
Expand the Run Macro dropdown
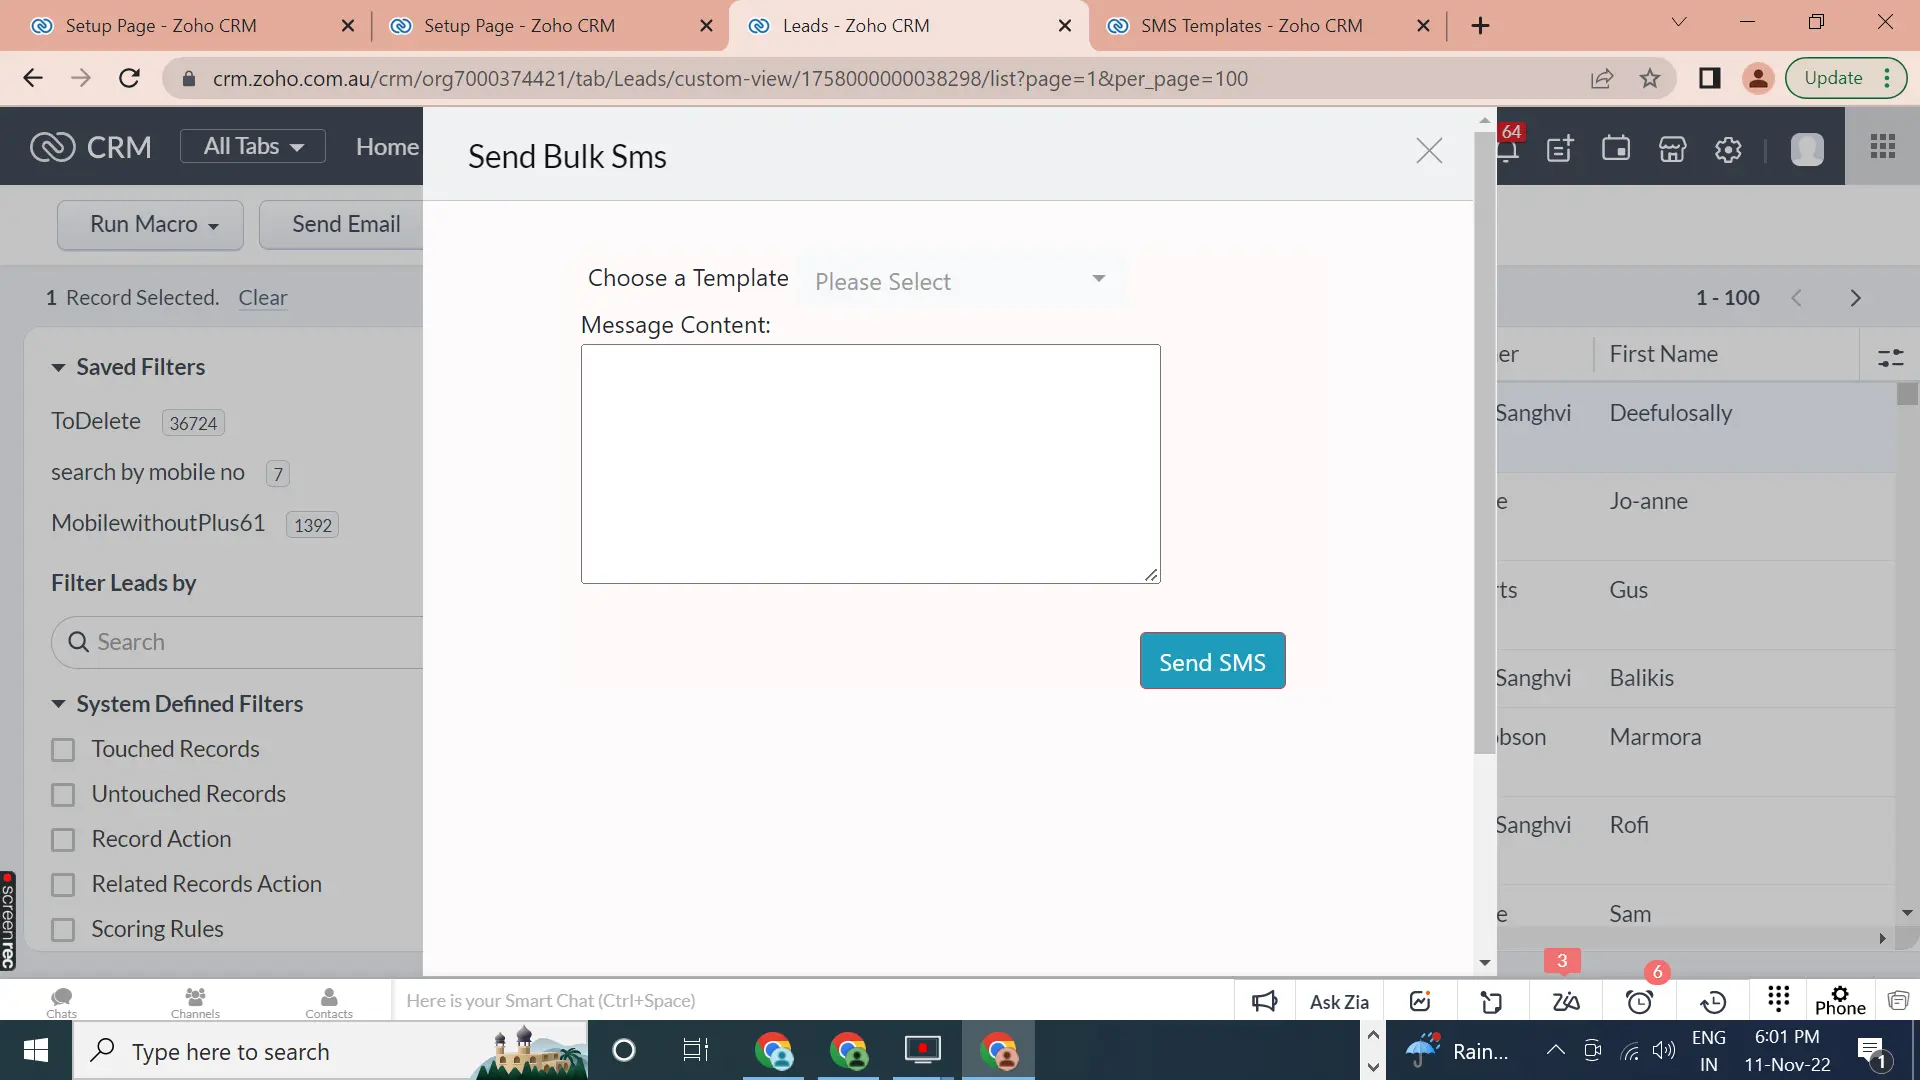150,225
